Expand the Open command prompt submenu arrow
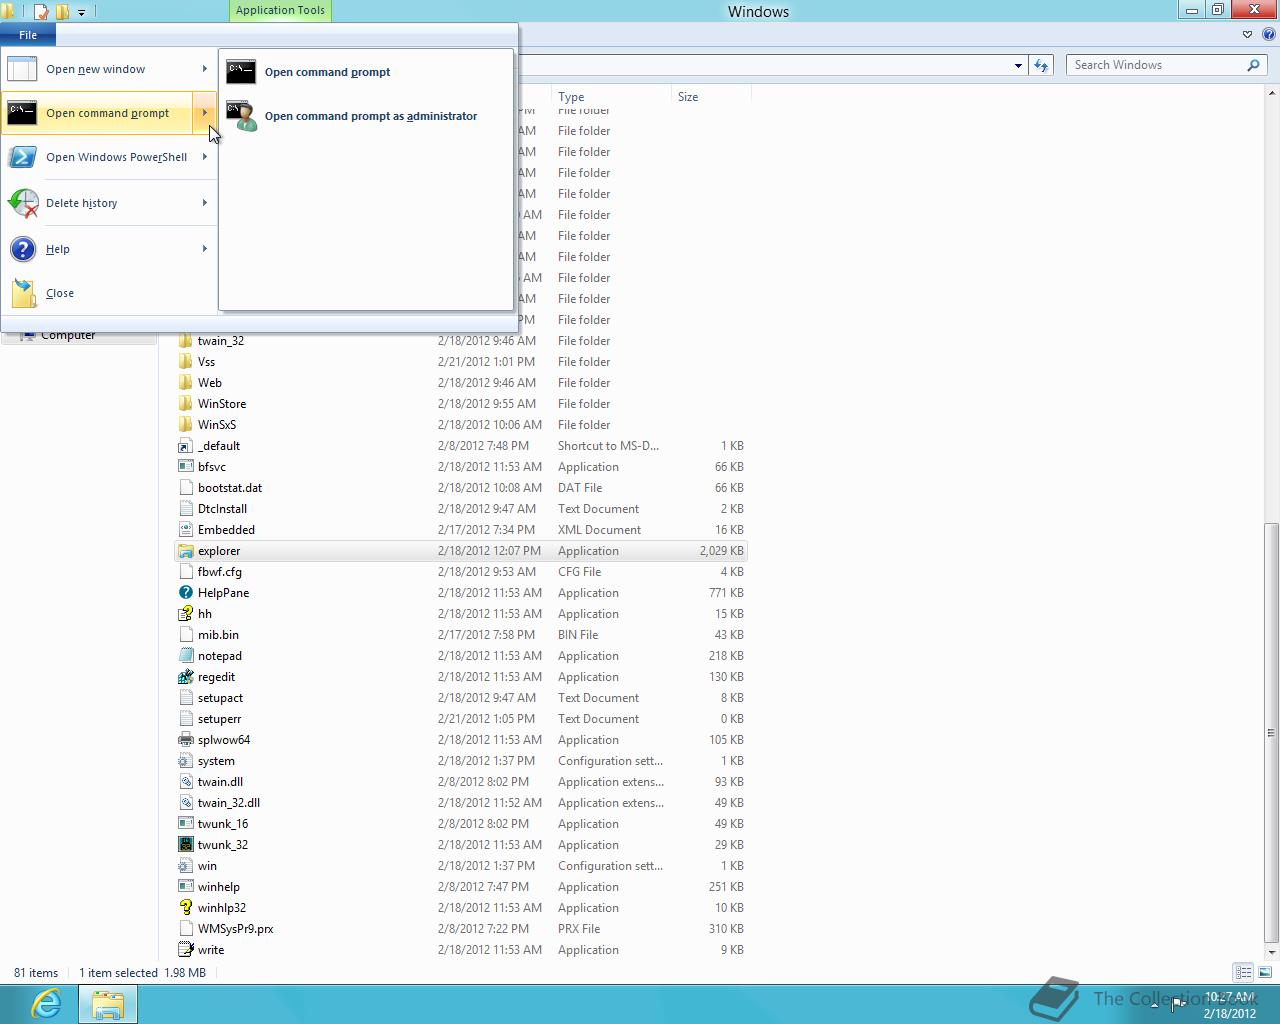The width and height of the screenshot is (1280, 1024). tap(205, 113)
